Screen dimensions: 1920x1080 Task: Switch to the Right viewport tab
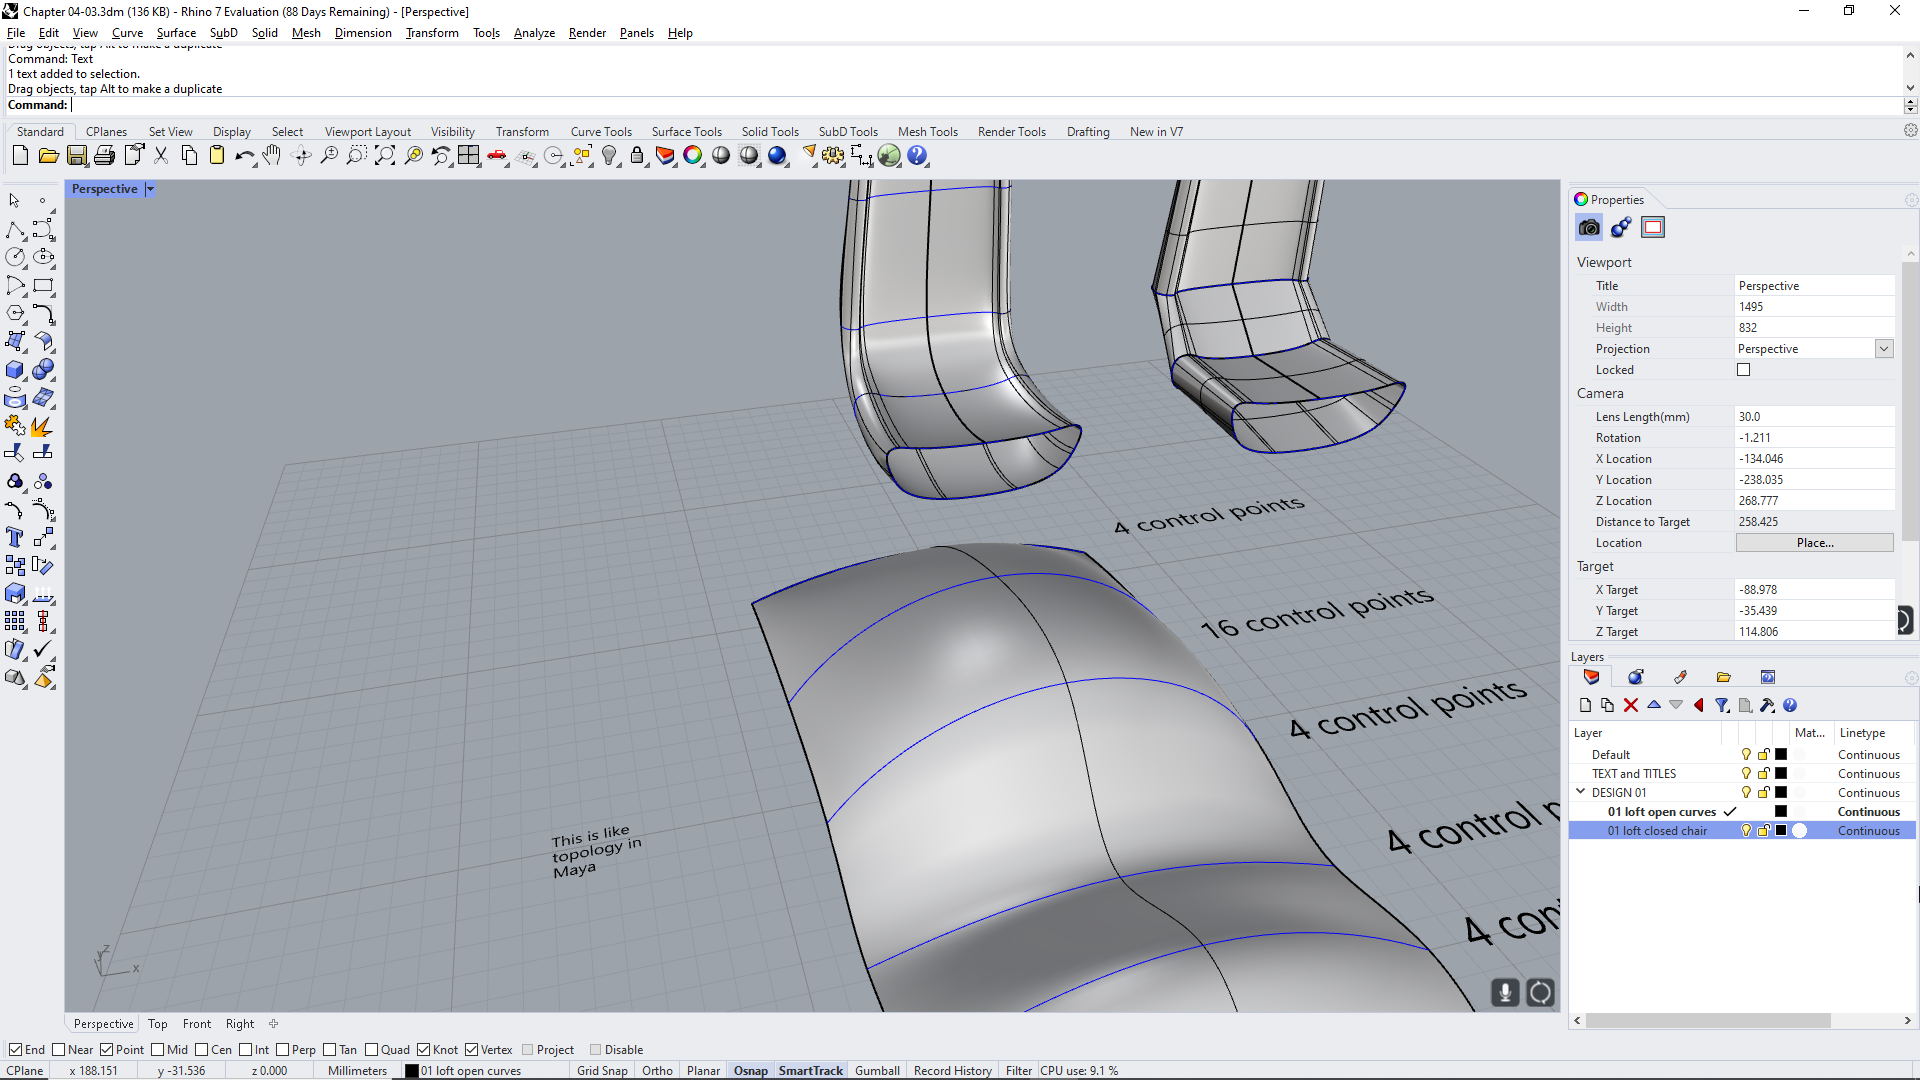240,1024
